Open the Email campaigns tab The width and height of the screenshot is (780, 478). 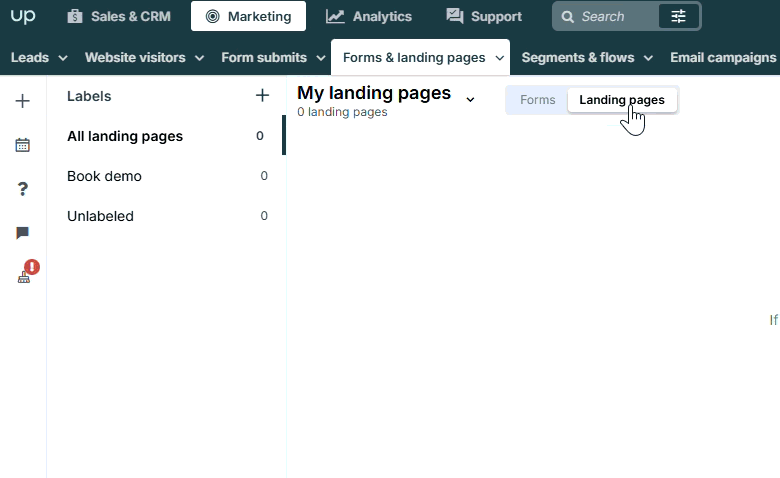tap(723, 58)
